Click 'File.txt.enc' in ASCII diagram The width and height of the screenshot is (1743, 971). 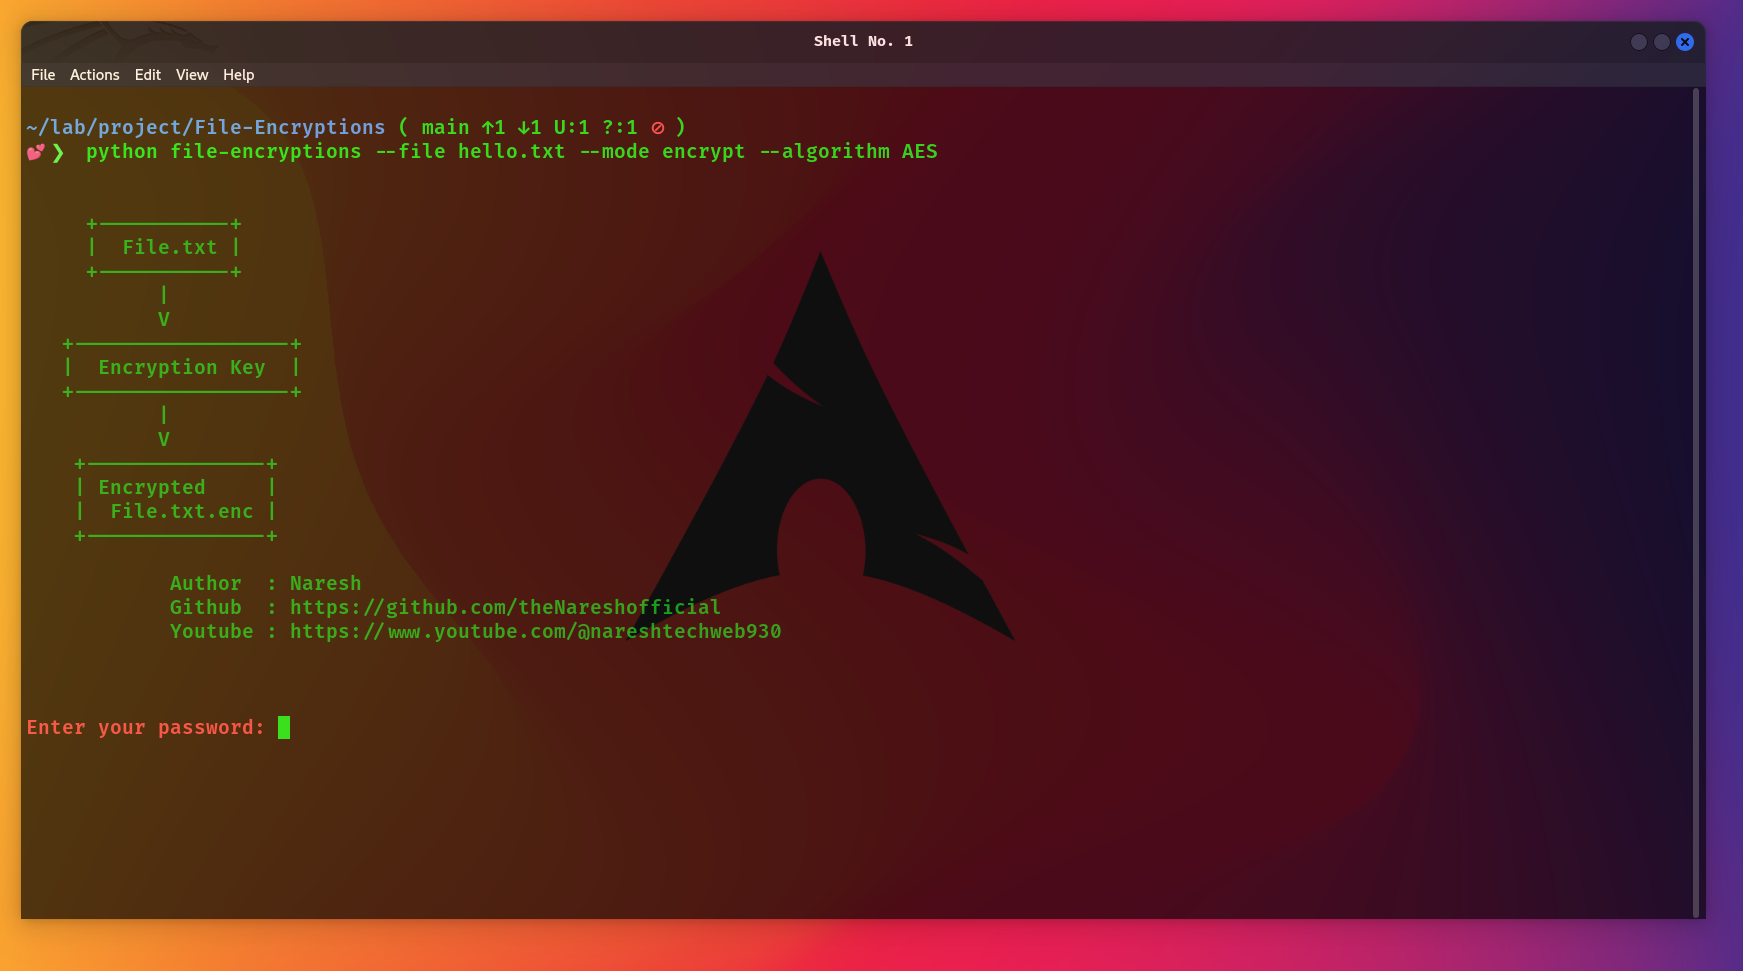click(x=181, y=512)
